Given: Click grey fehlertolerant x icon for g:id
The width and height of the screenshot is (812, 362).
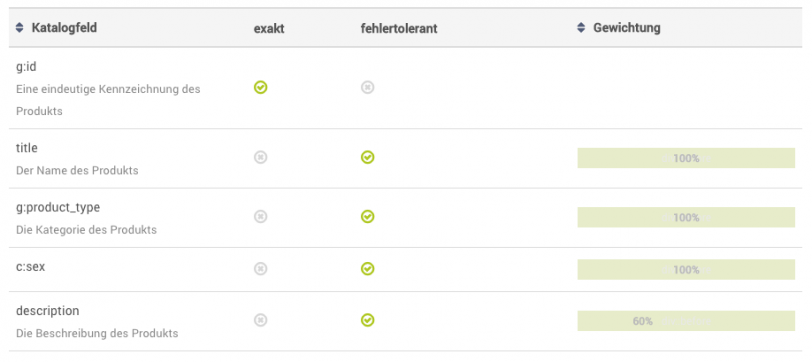Looking at the screenshot, I should (367, 88).
